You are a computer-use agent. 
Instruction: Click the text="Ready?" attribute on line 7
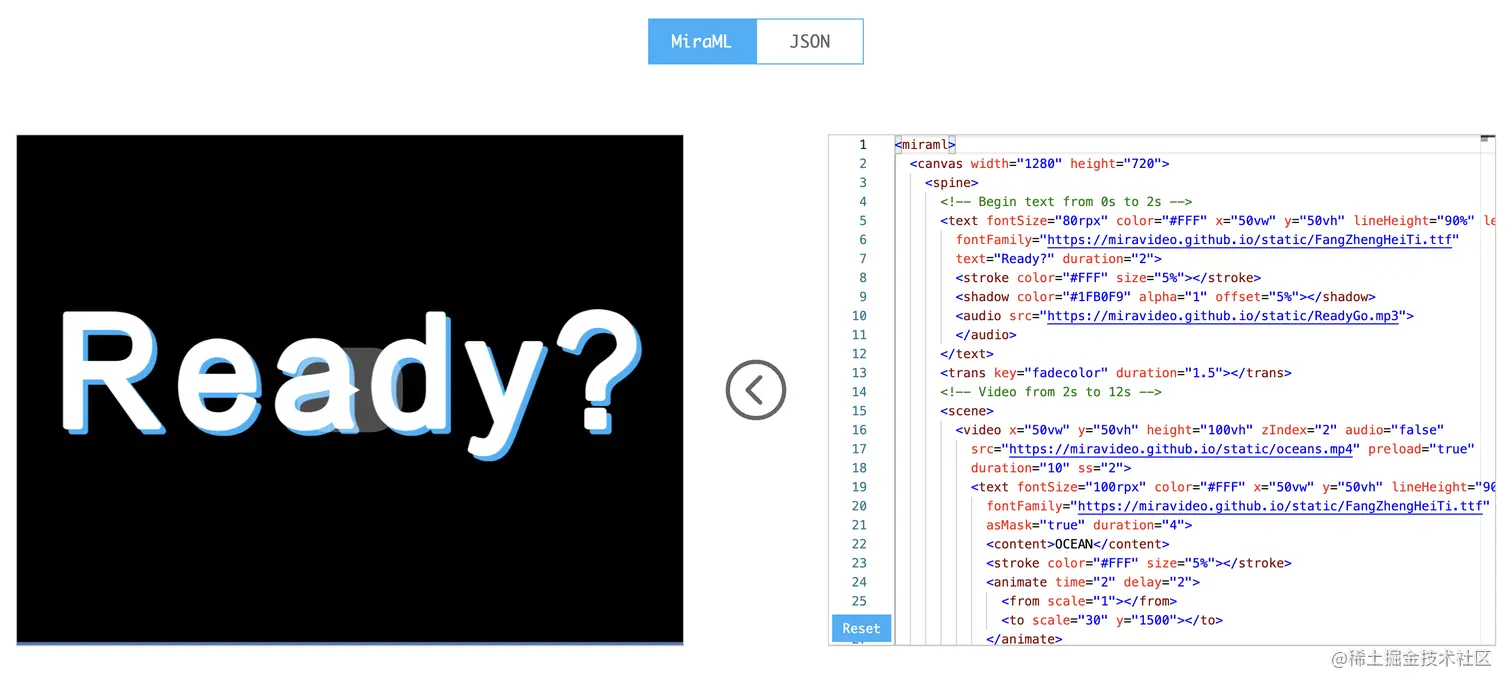(x=1005, y=259)
